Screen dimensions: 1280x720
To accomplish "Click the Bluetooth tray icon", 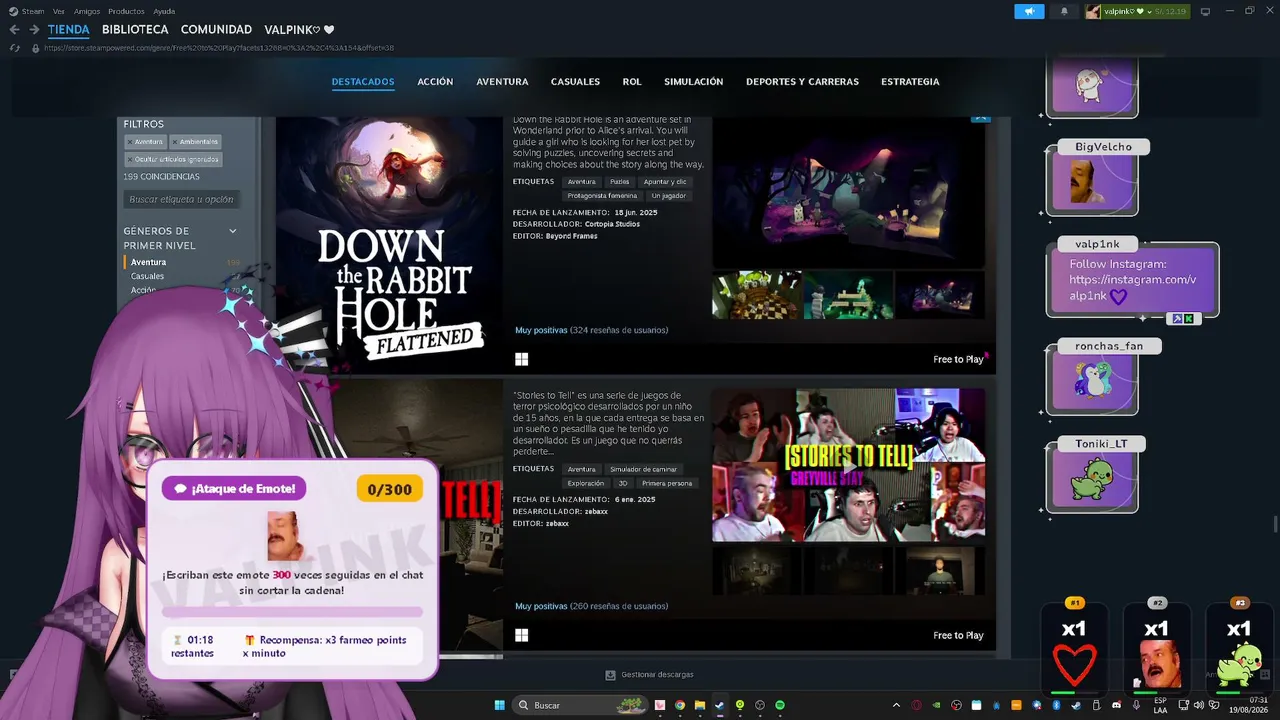I will (1056, 705).
